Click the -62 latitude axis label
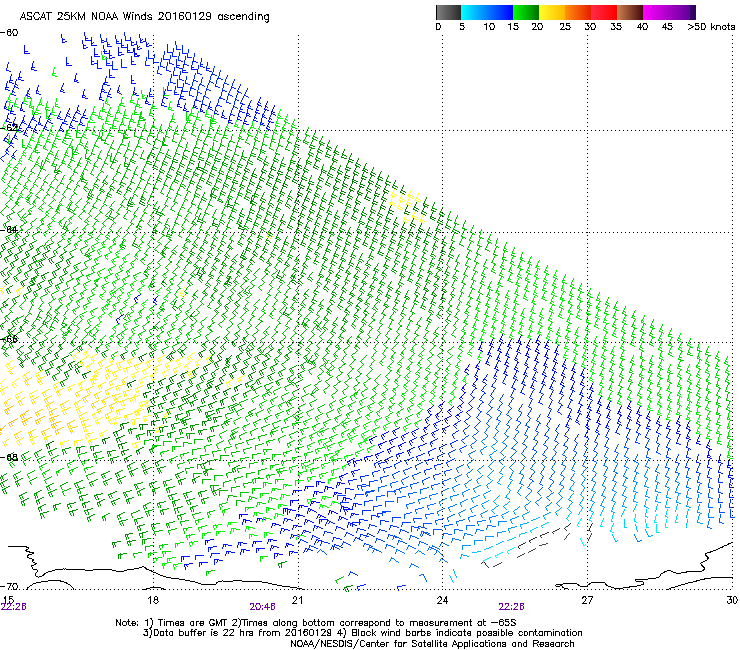 tap(9, 128)
